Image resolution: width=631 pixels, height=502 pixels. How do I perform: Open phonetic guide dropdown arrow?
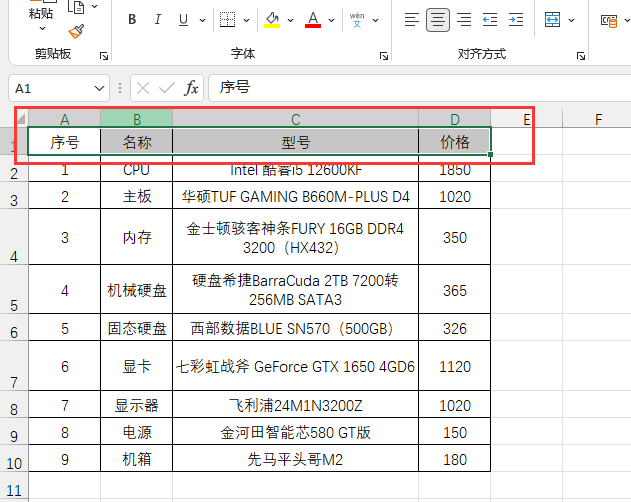coord(375,20)
